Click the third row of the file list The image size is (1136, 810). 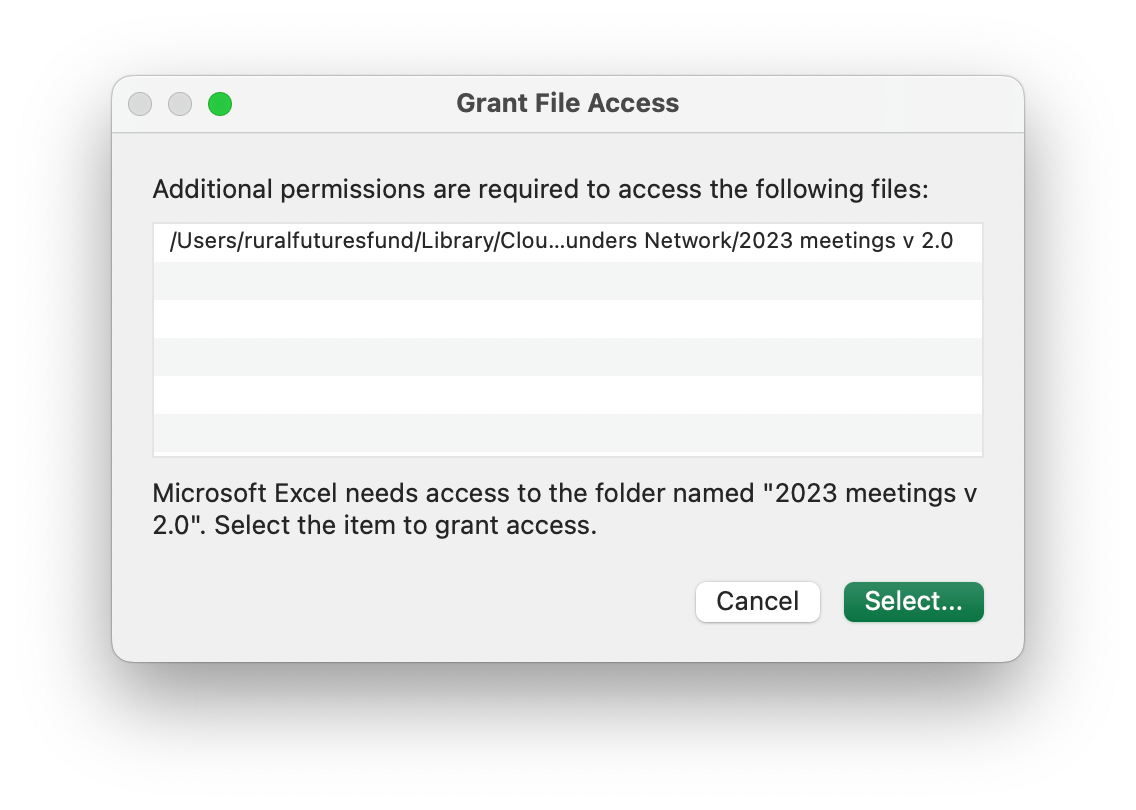coord(567,319)
